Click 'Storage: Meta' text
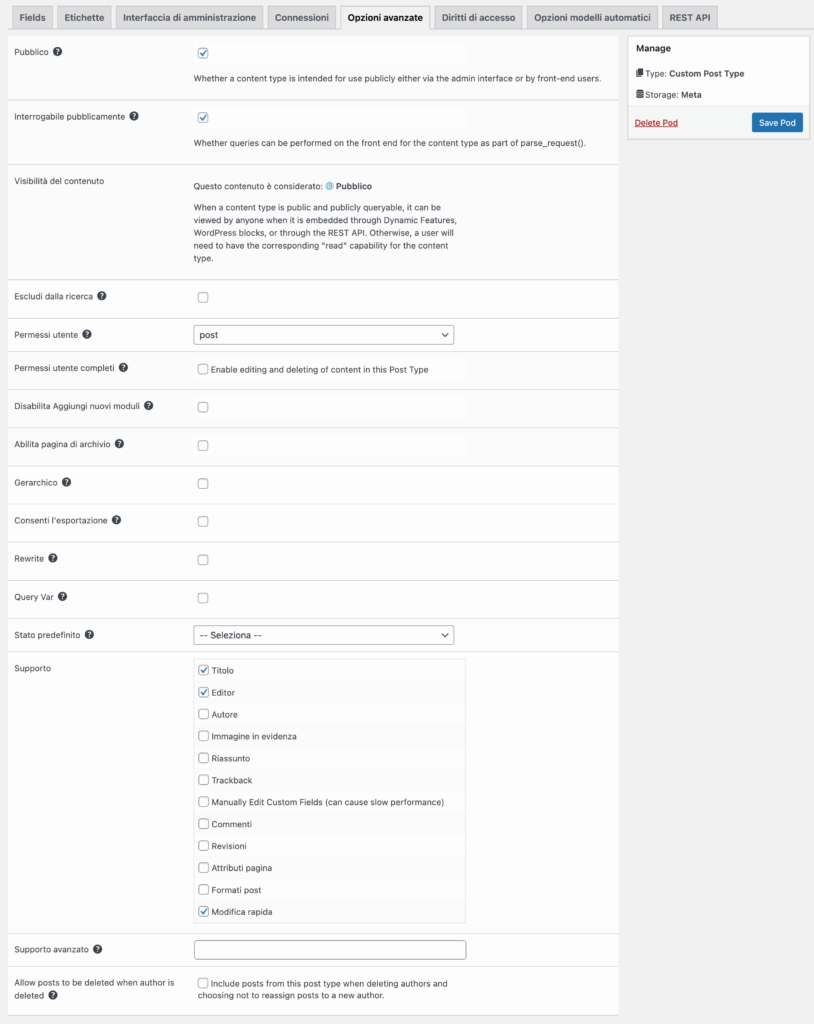This screenshot has height=1024, width=814. (673, 95)
